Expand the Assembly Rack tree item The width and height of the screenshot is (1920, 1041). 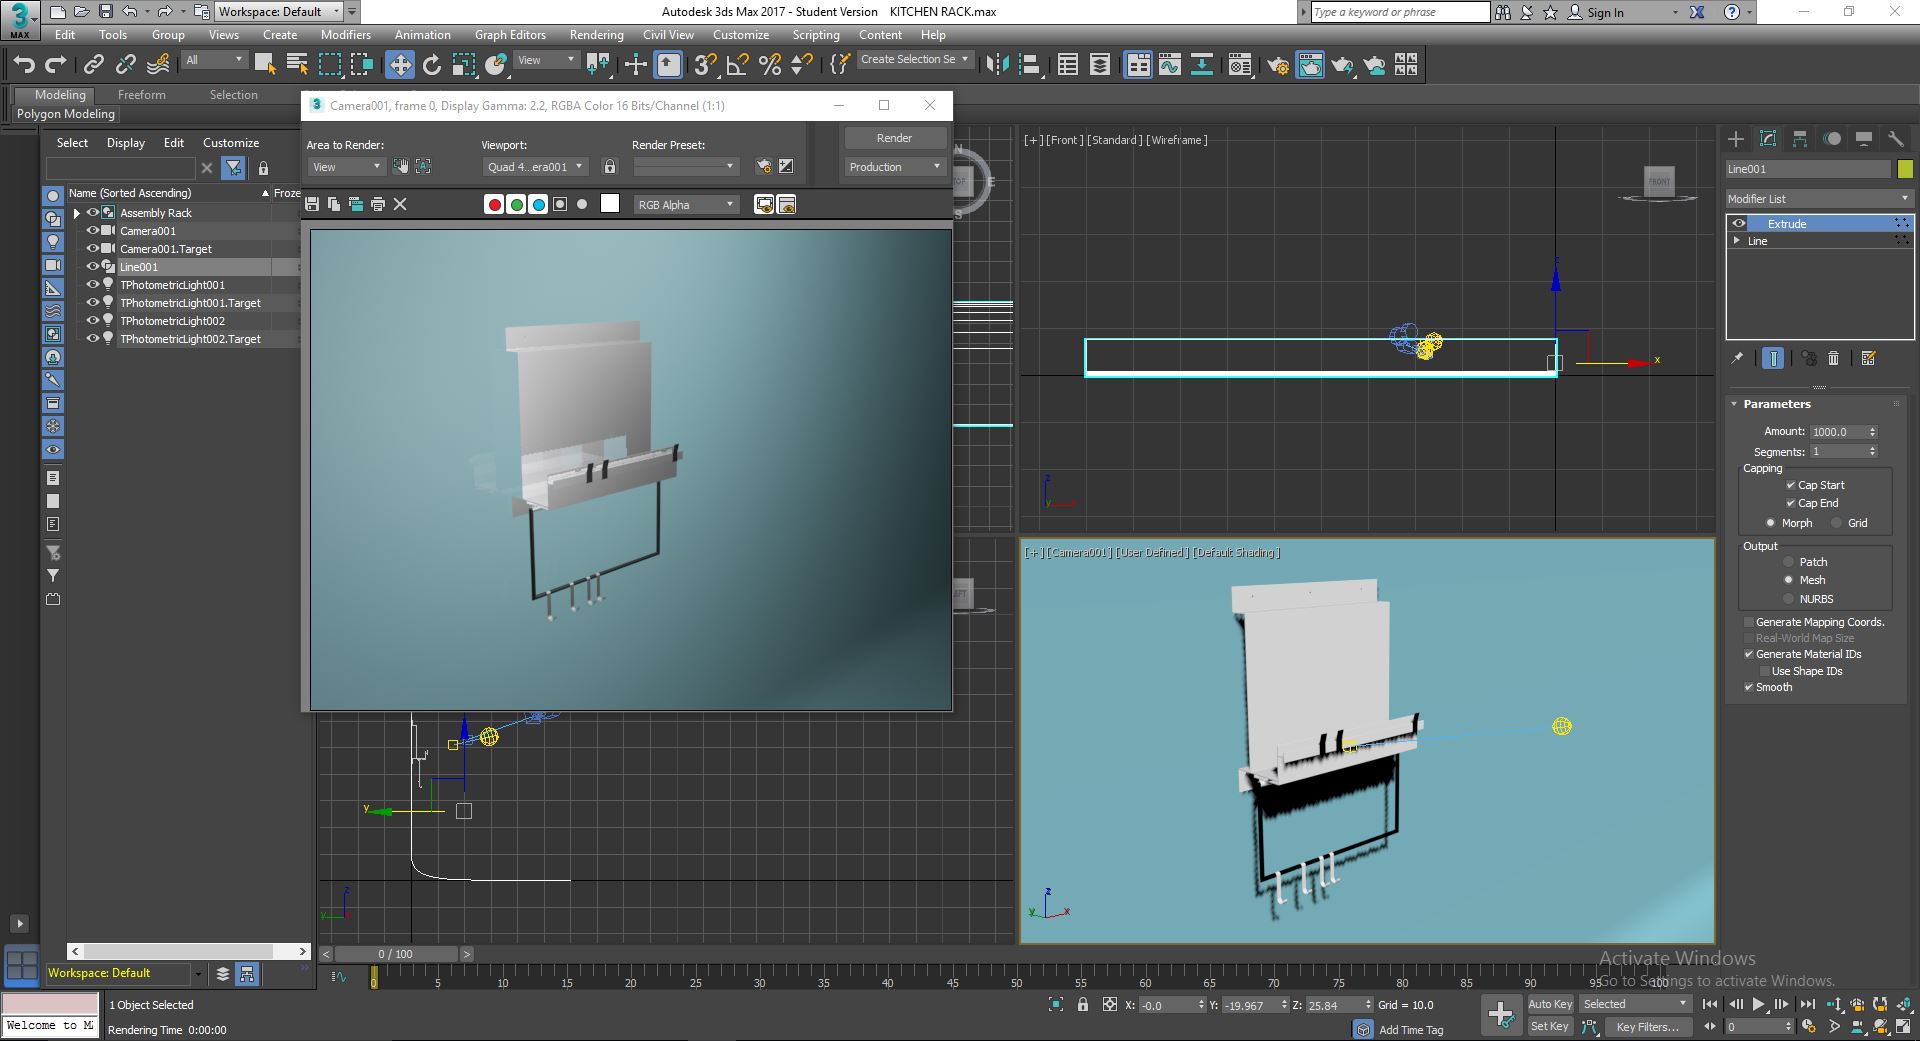coord(77,213)
